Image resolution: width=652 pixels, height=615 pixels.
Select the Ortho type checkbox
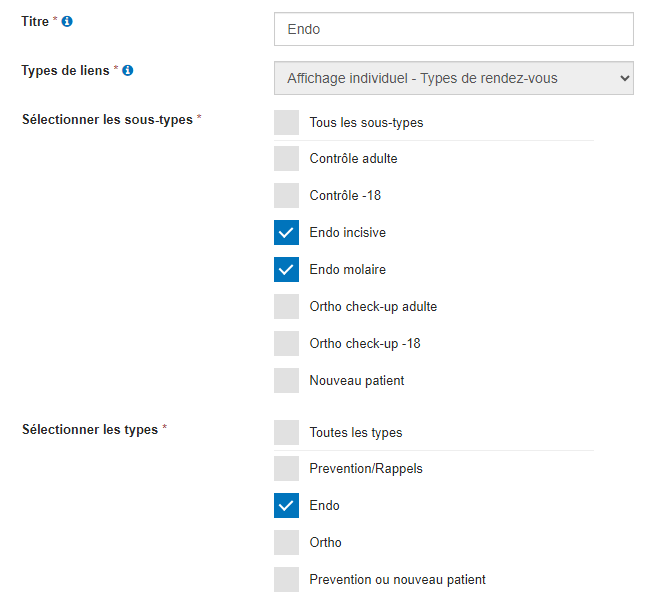point(286,543)
